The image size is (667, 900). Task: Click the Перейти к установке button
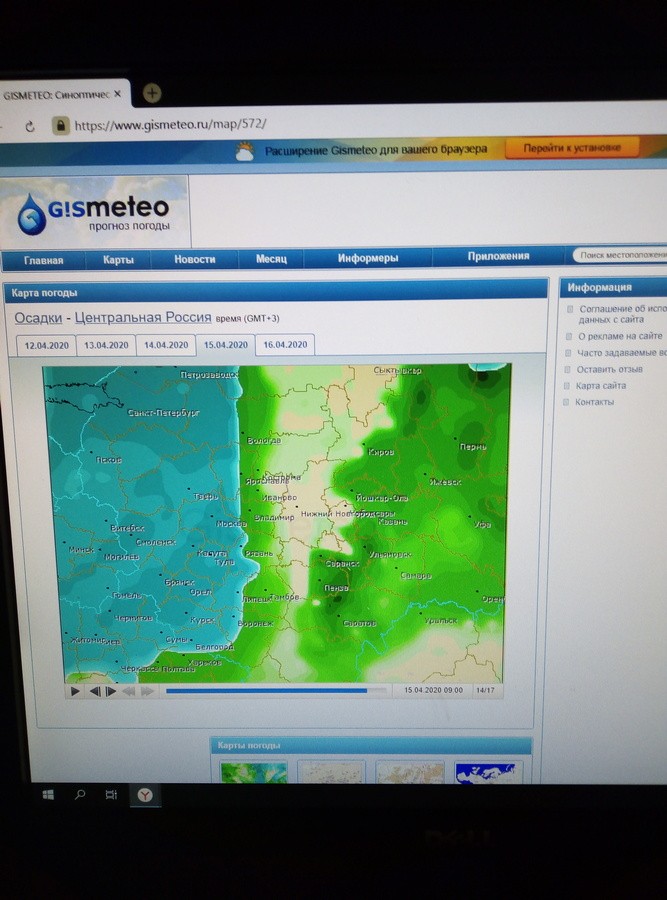pyautogui.click(x=570, y=148)
